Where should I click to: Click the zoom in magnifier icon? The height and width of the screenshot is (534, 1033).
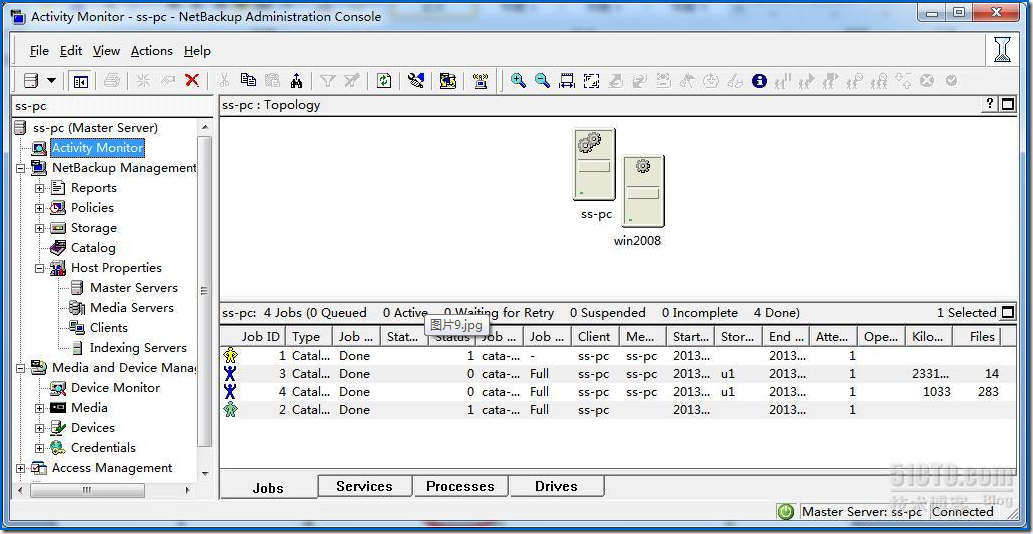518,80
